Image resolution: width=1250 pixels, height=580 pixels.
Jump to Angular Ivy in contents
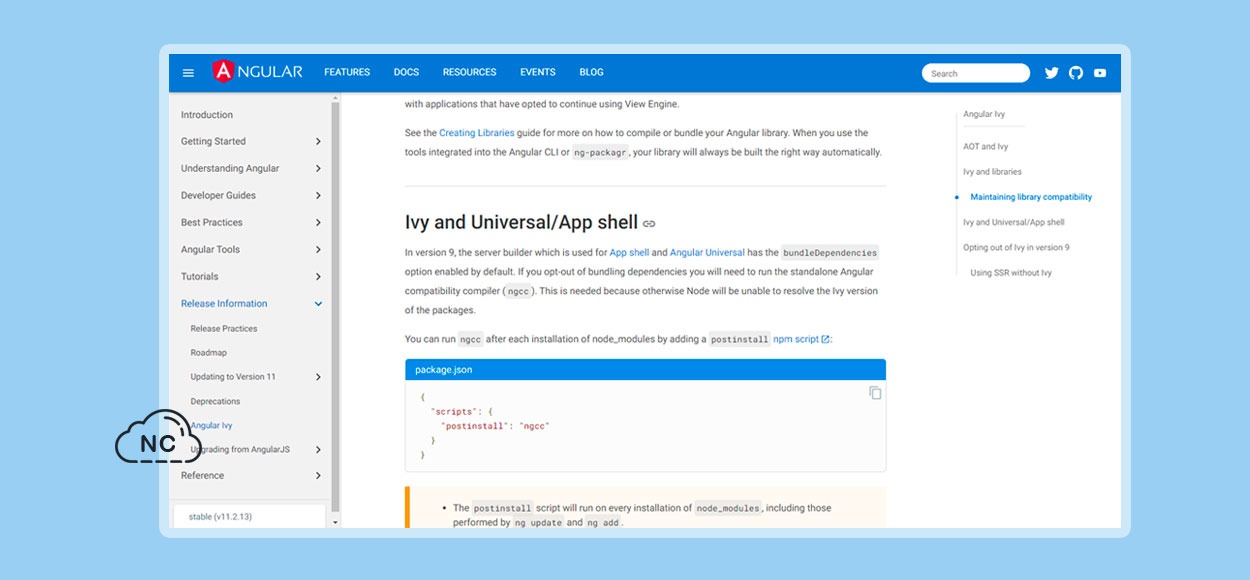(984, 114)
